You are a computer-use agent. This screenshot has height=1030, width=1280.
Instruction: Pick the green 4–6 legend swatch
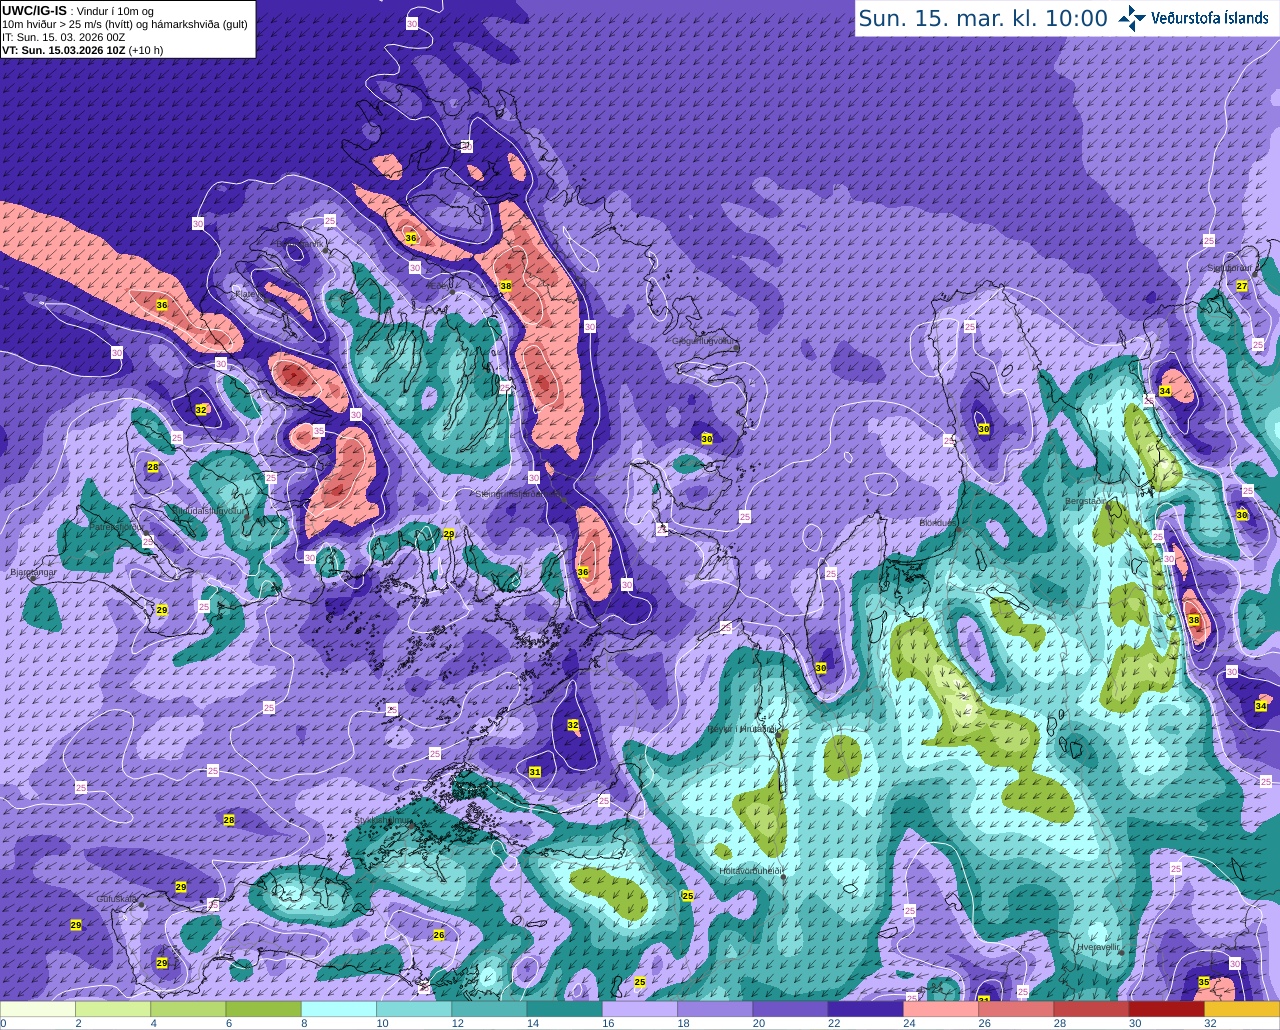click(x=188, y=1009)
